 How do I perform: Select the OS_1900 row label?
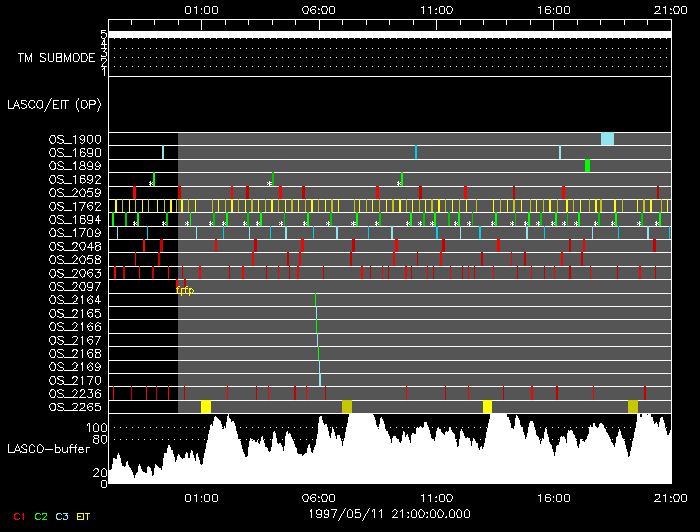click(75, 139)
